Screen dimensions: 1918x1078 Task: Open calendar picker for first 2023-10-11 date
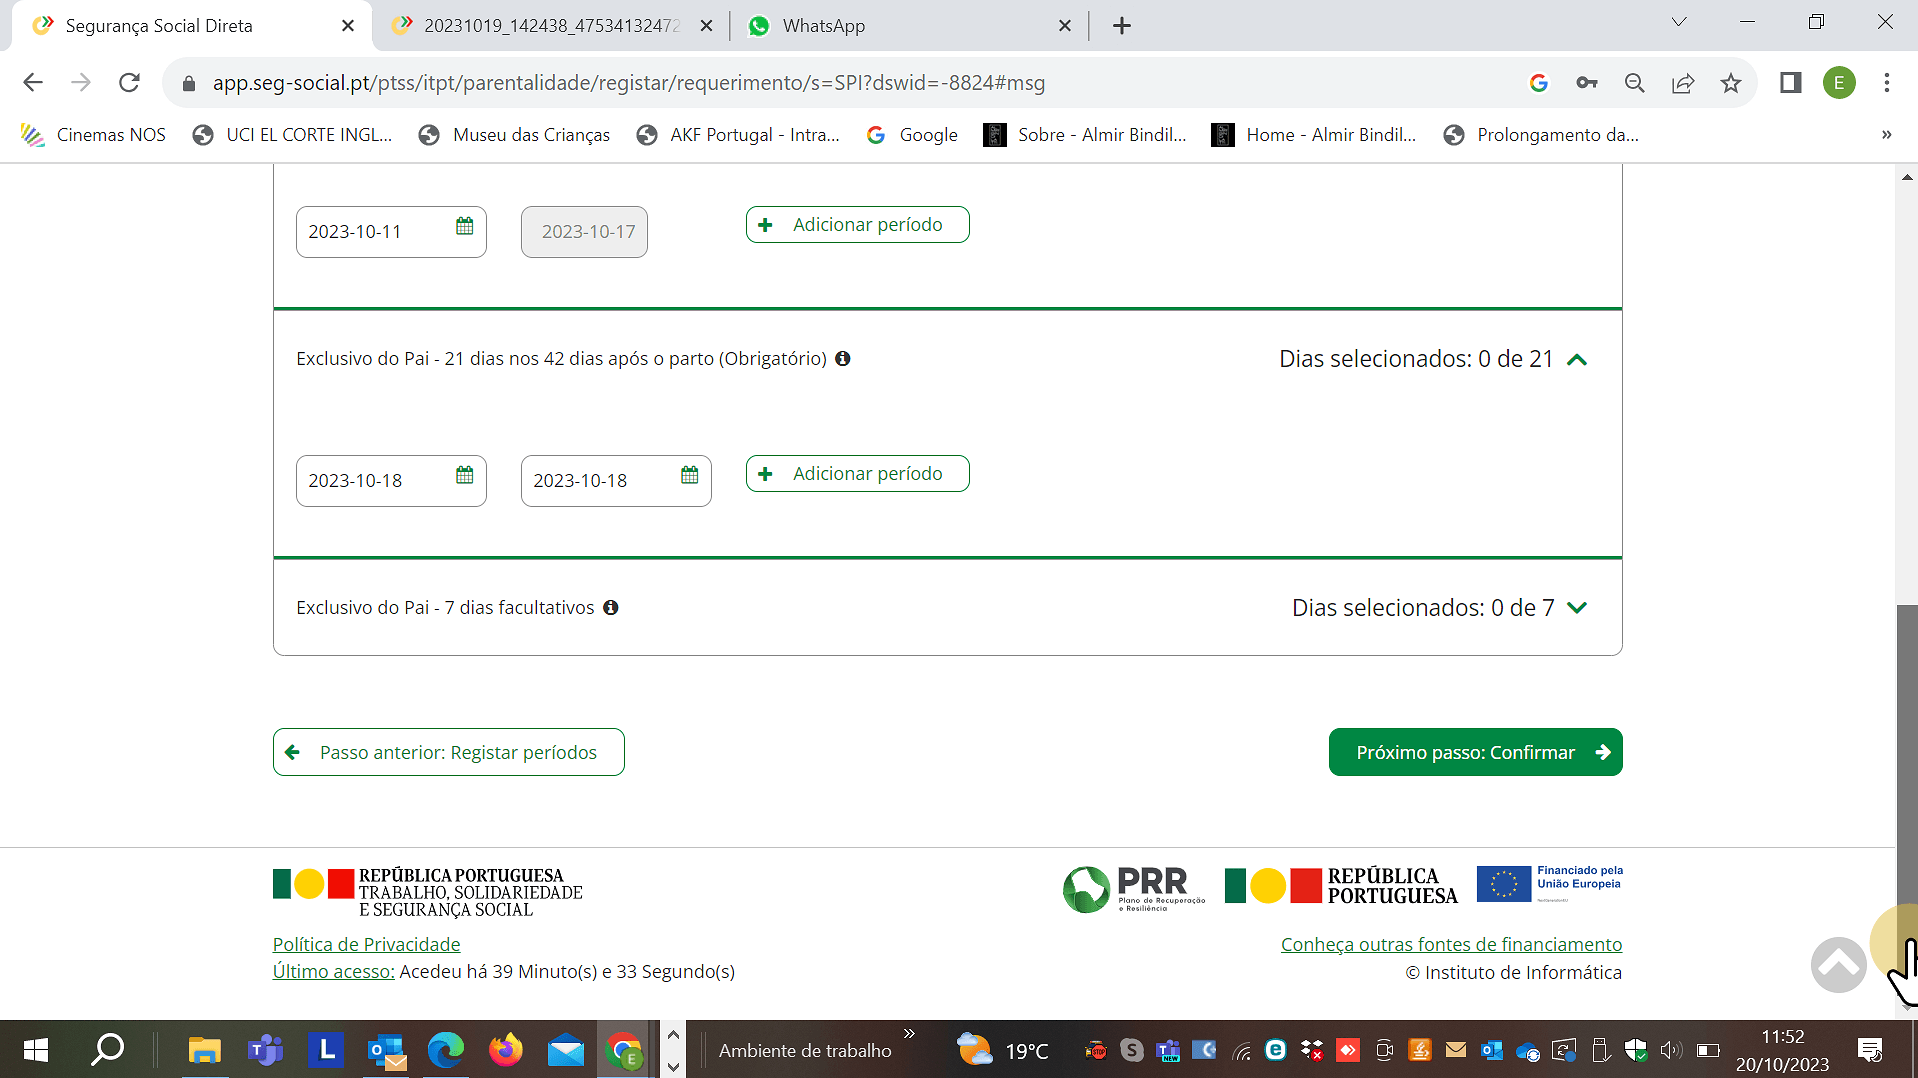[x=464, y=226]
